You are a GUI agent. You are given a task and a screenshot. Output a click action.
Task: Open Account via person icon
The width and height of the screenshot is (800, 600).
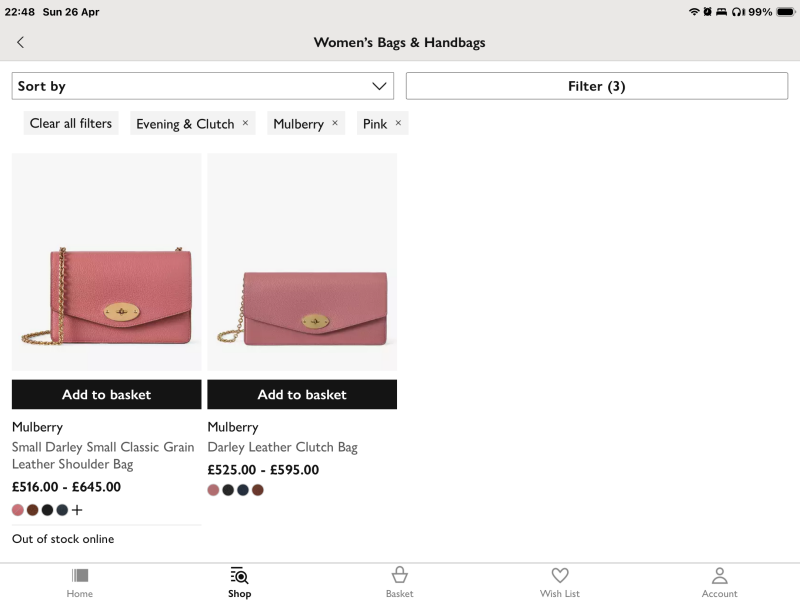coord(719,577)
